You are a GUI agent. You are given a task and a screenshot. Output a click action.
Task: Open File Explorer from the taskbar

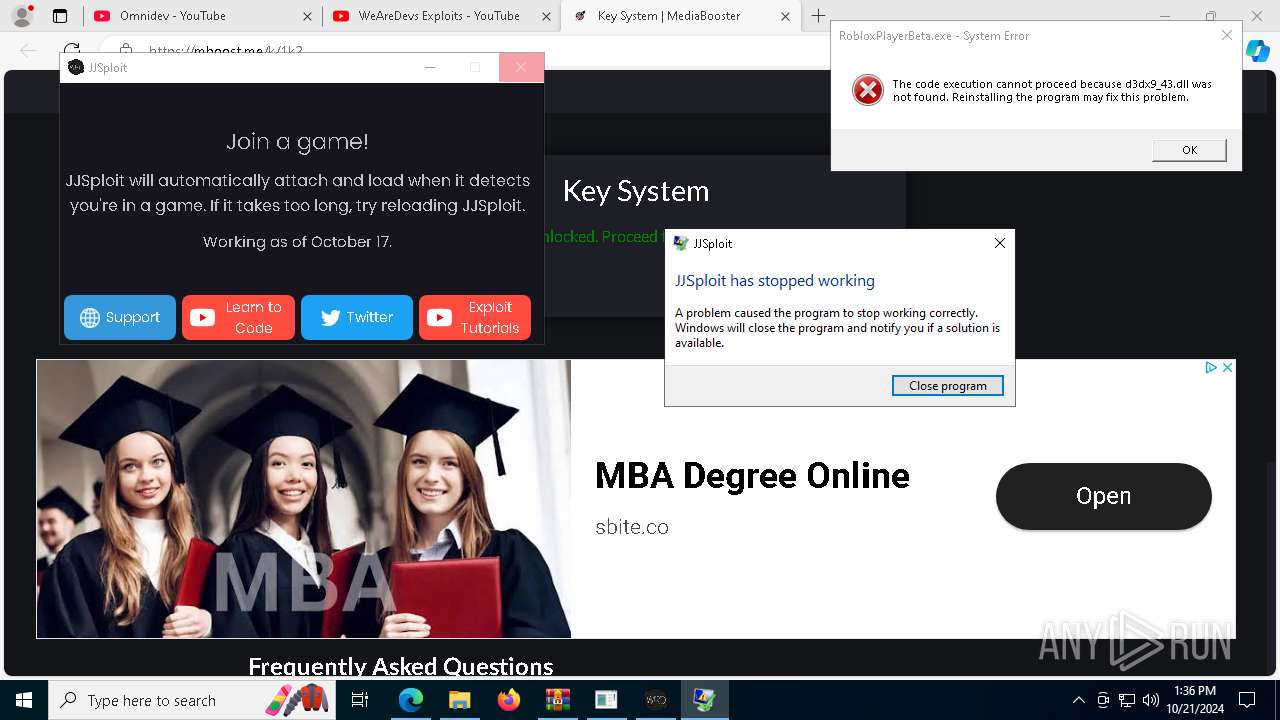(x=459, y=700)
